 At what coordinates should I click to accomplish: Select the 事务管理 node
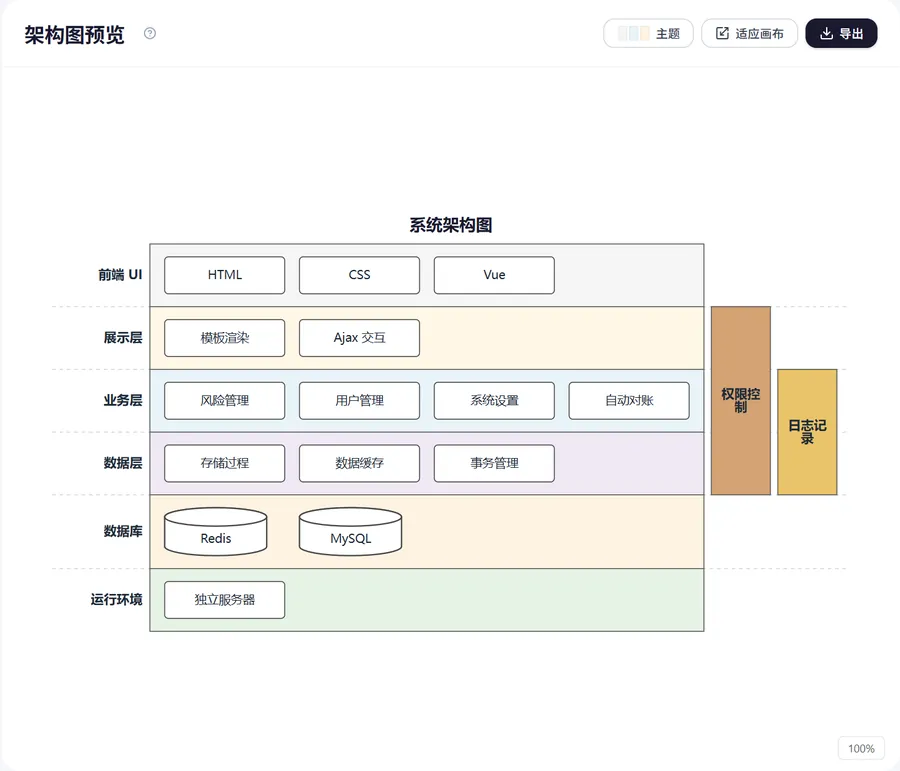coord(494,463)
